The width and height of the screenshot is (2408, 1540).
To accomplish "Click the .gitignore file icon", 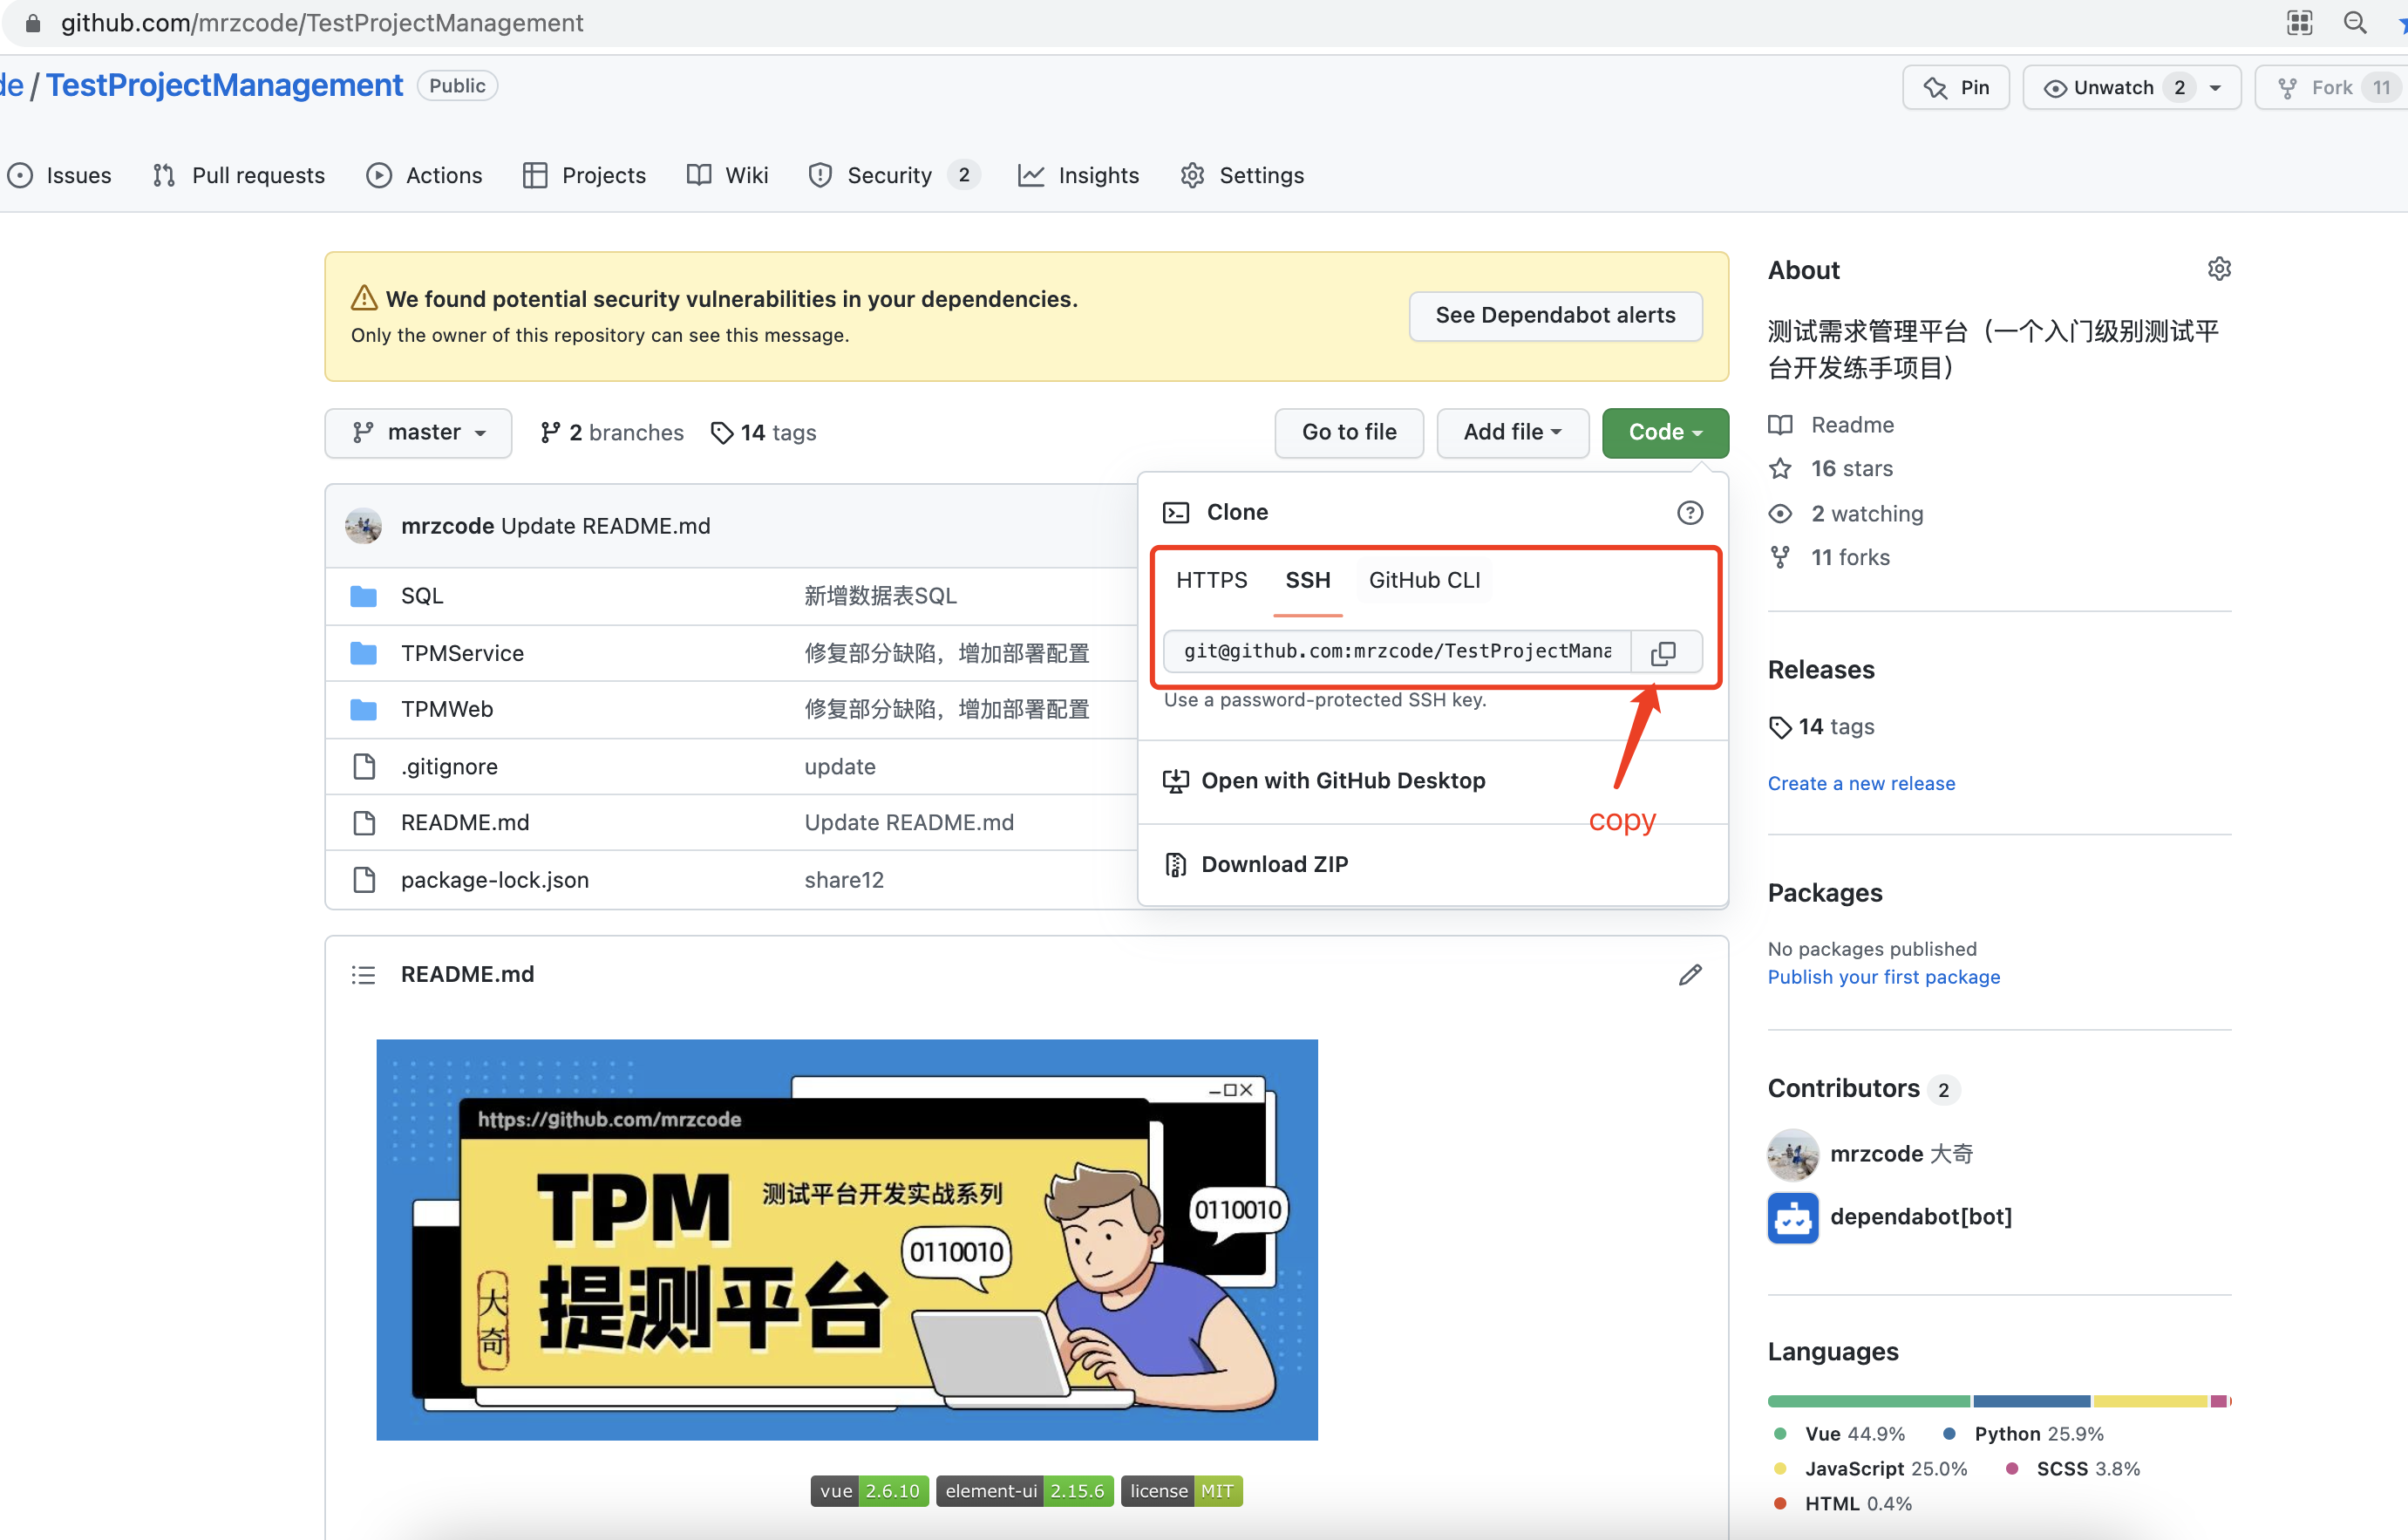I will 364,766.
